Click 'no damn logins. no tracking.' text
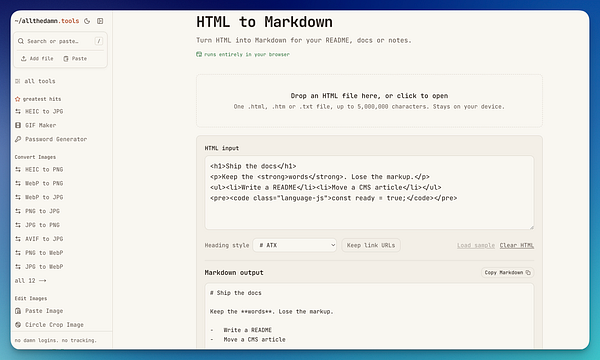Viewport: 600px width, 360px height. [x=55, y=340]
